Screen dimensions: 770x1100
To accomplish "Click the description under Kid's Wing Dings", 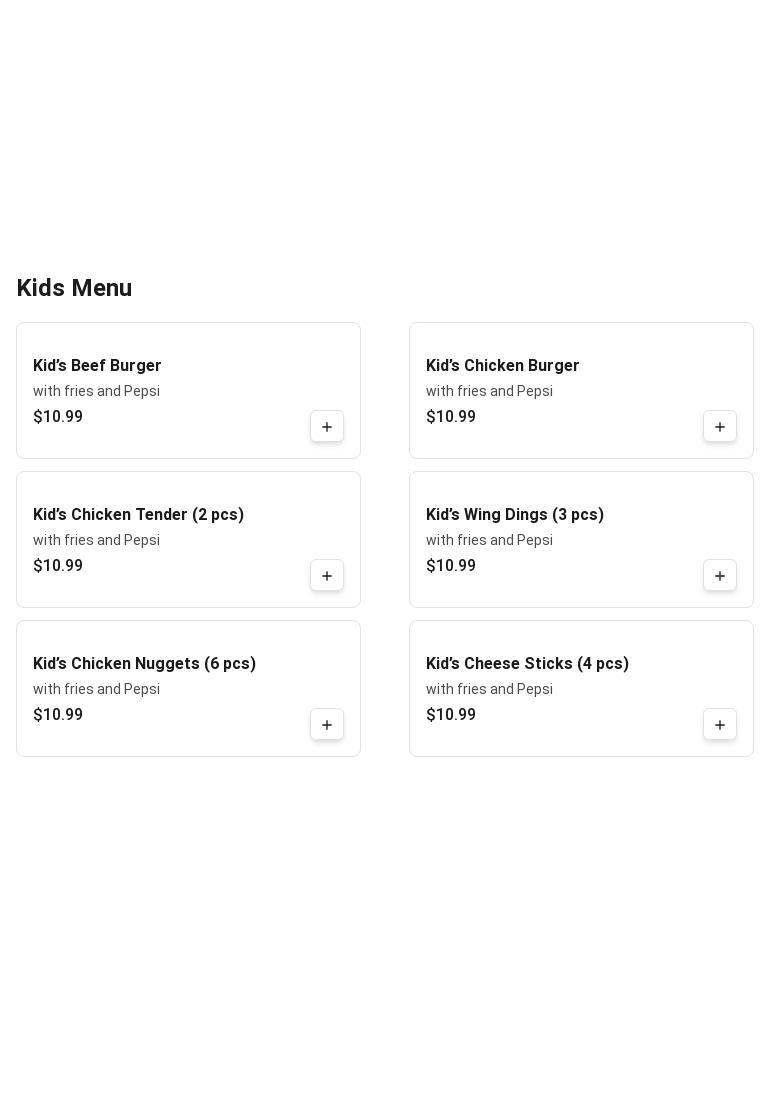I will [489, 540].
